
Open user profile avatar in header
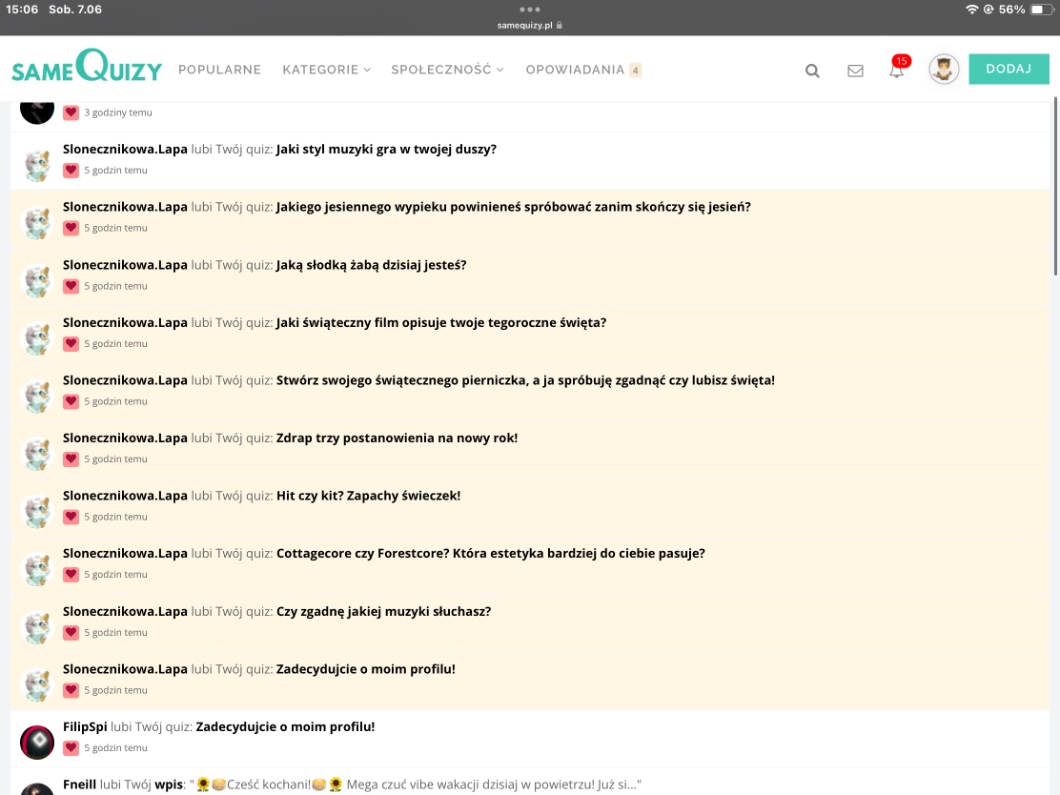[943, 69]
